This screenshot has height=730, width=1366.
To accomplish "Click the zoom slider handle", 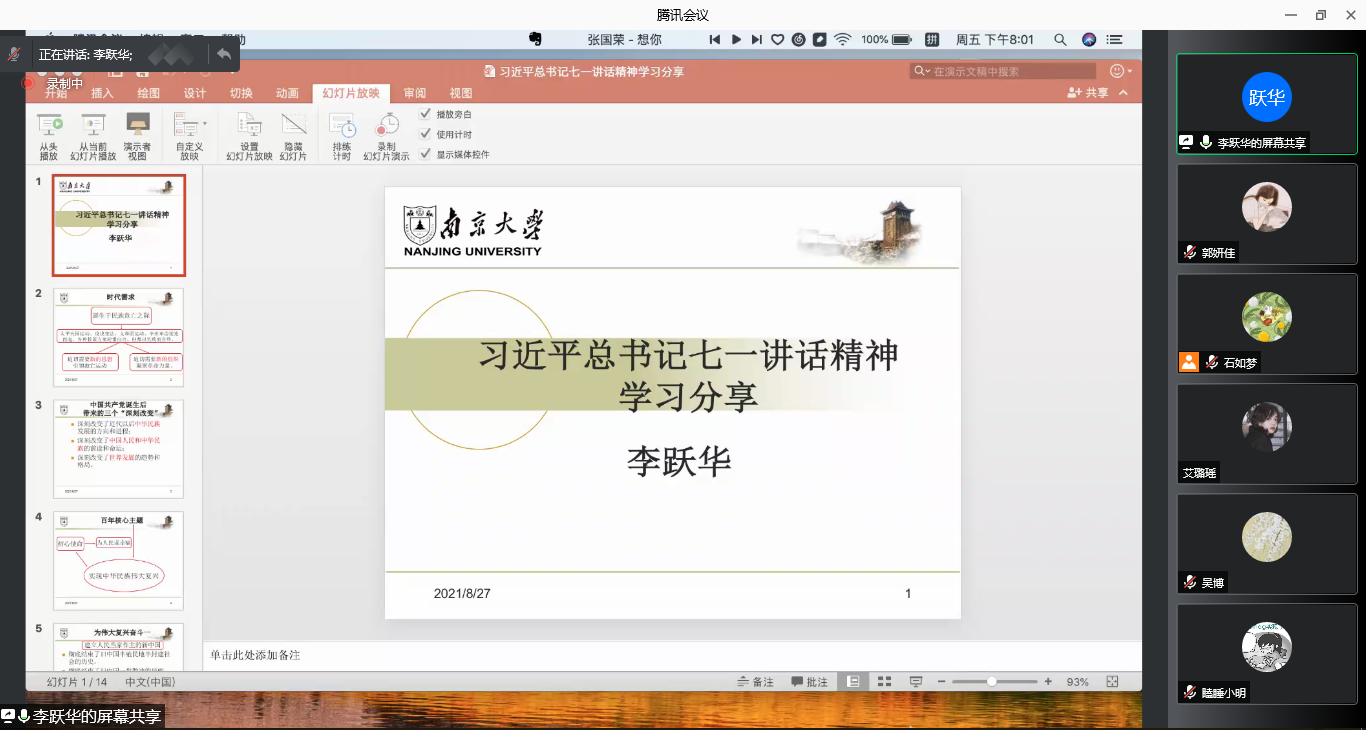I will click(991, 681).
